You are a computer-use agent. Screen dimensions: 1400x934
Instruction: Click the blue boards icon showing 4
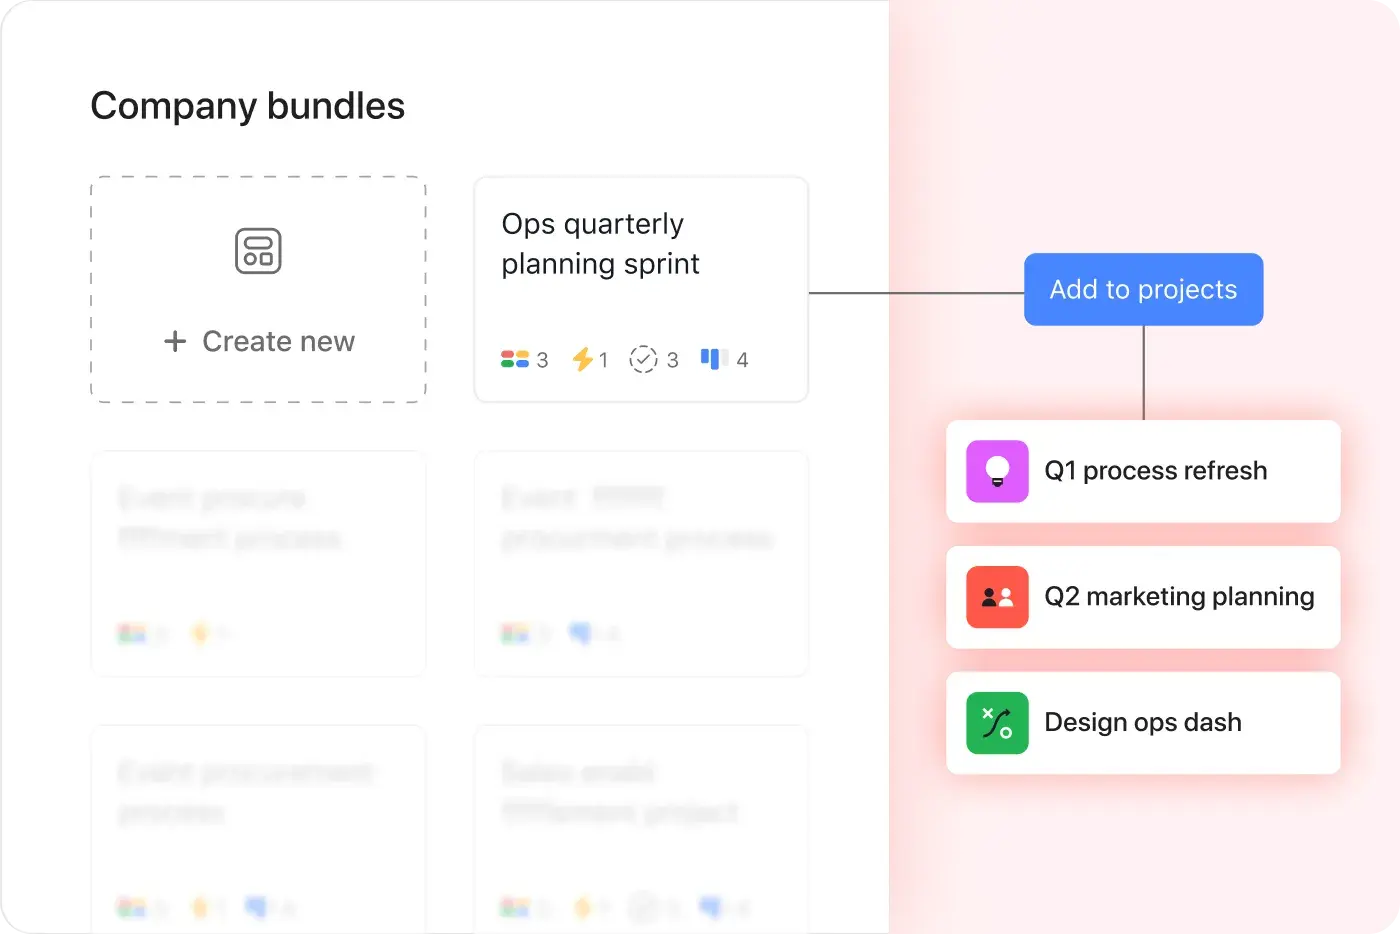714,359
